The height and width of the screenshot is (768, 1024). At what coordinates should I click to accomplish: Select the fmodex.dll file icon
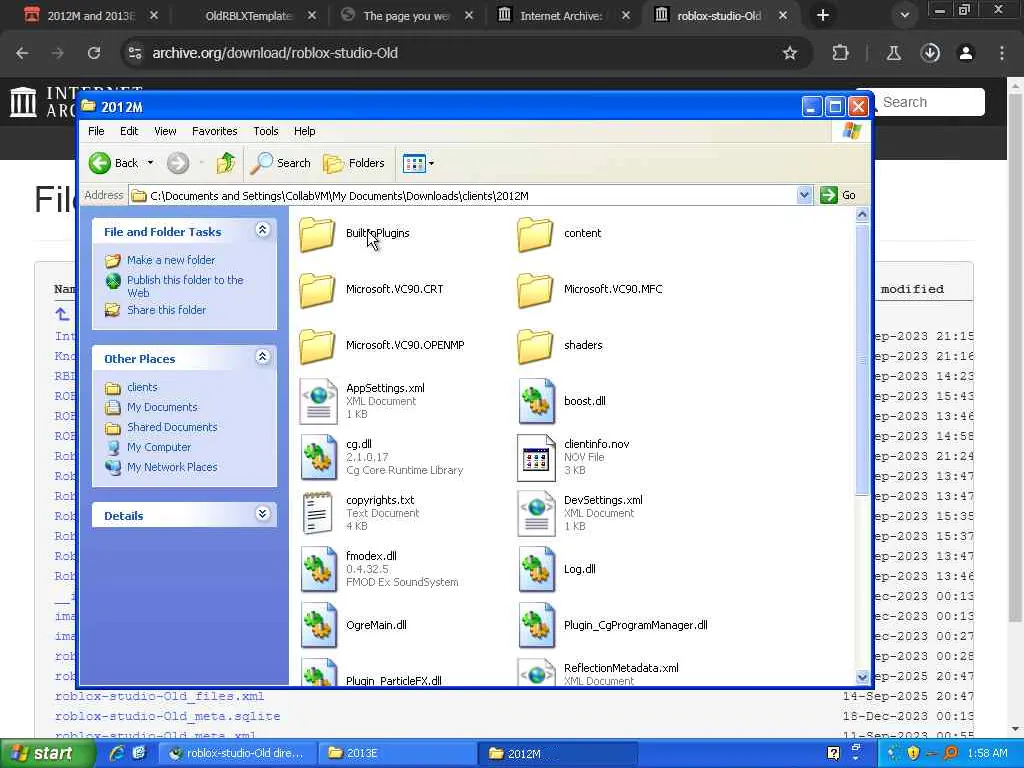click(x=318, y=570)
